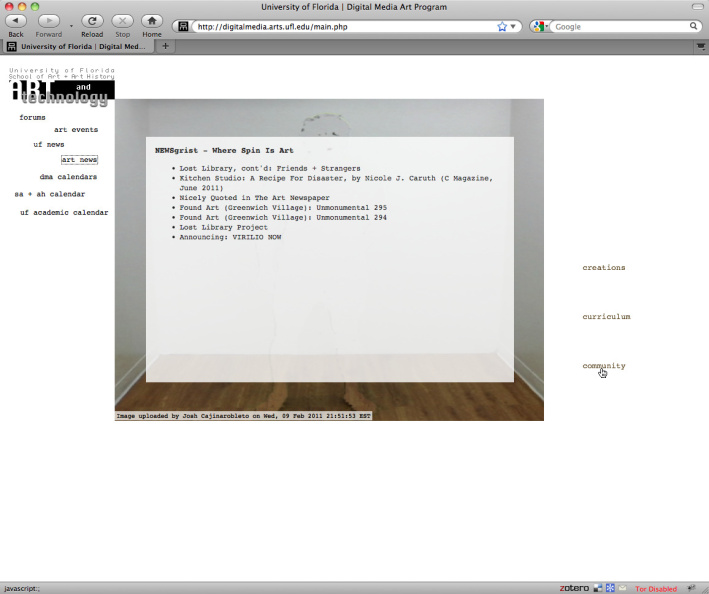Click the URL address field
Image resolution: width=709 pixels, height=594 pixels.
(x=344, y=27)
